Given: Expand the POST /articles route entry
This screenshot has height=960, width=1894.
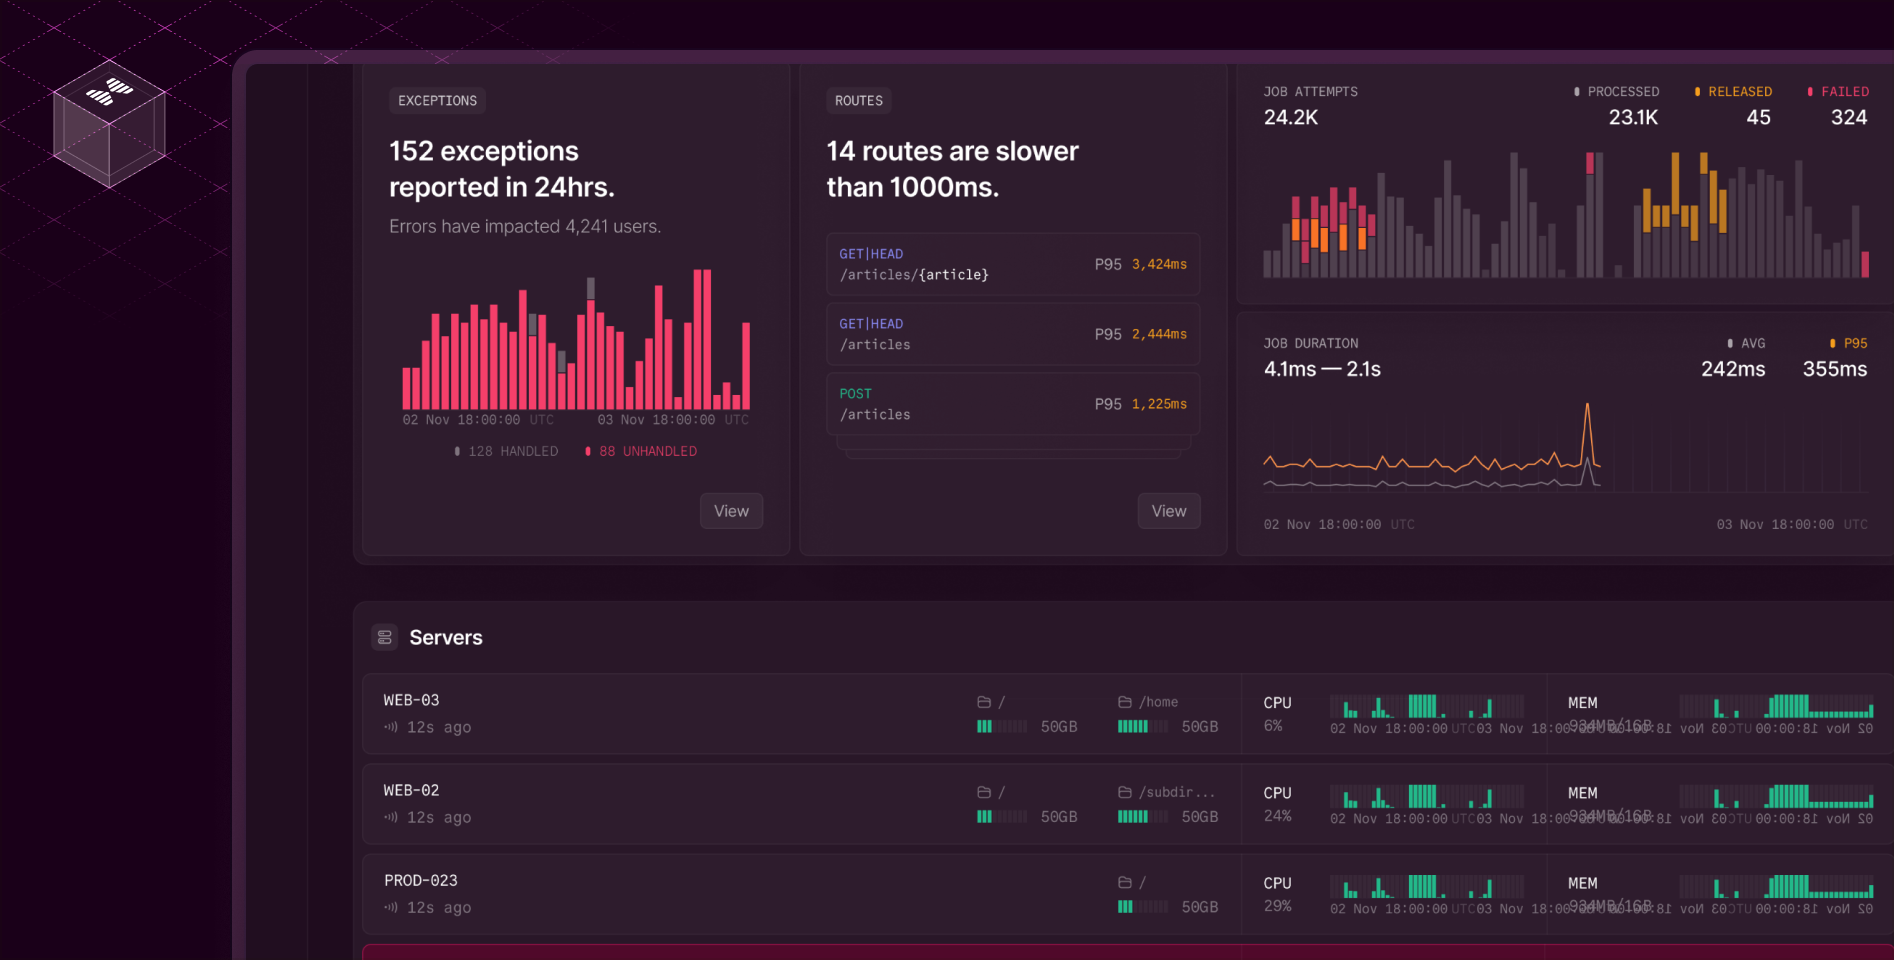Looking at the screenshot, I should point(1013,403).
